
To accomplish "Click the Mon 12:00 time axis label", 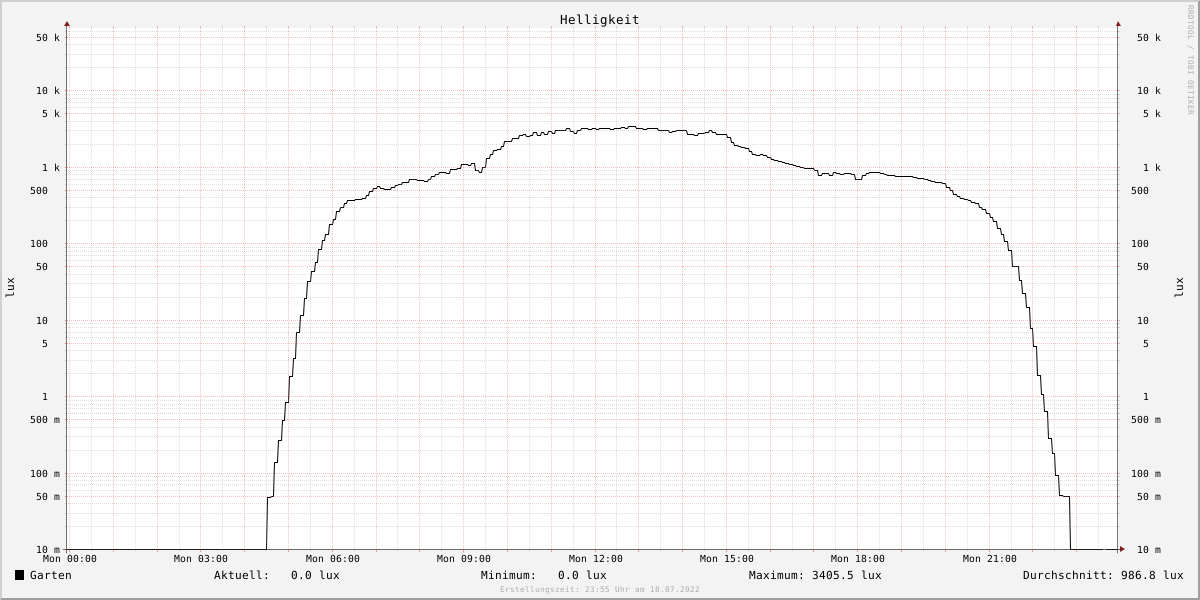I will [596, 559].
